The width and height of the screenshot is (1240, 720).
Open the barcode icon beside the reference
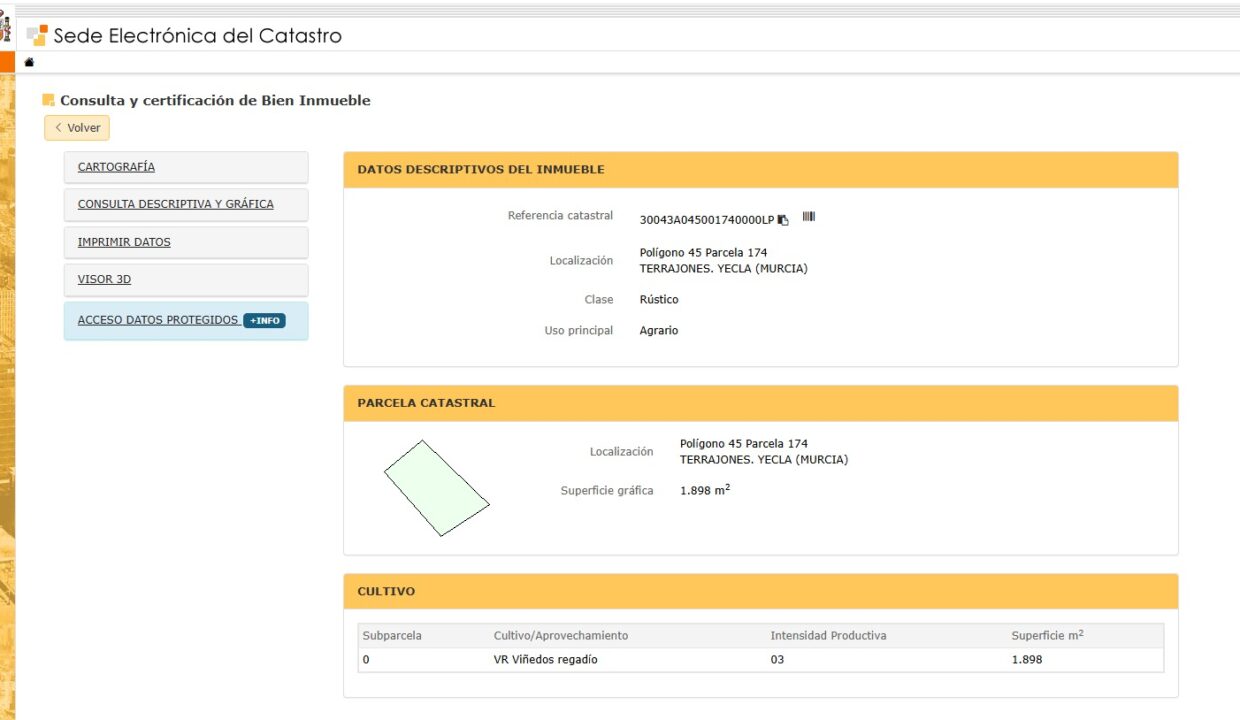click(x=809, y=217)
